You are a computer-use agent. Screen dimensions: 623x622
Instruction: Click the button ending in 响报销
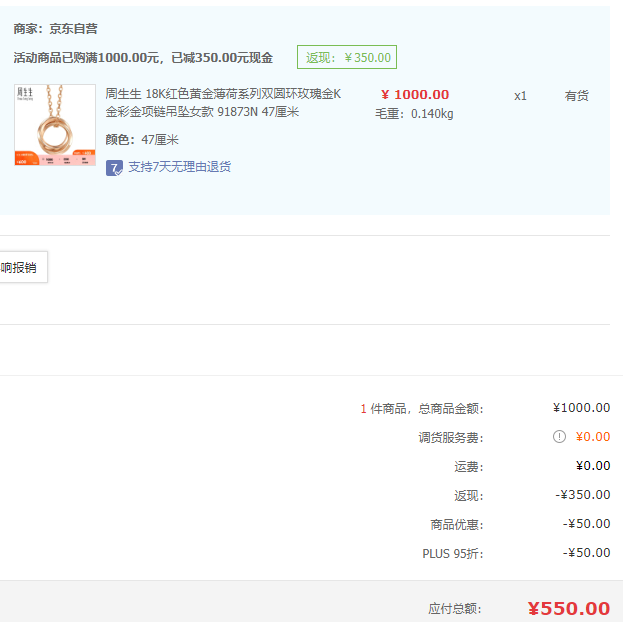(x=23, y=267)
